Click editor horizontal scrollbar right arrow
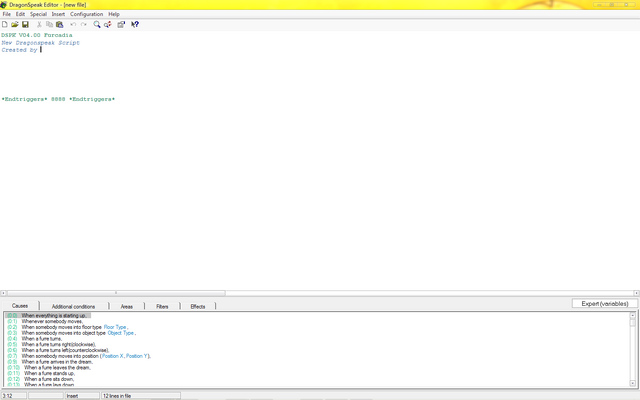640x400 pixels. pyautogui.click(x=636, y=293)
